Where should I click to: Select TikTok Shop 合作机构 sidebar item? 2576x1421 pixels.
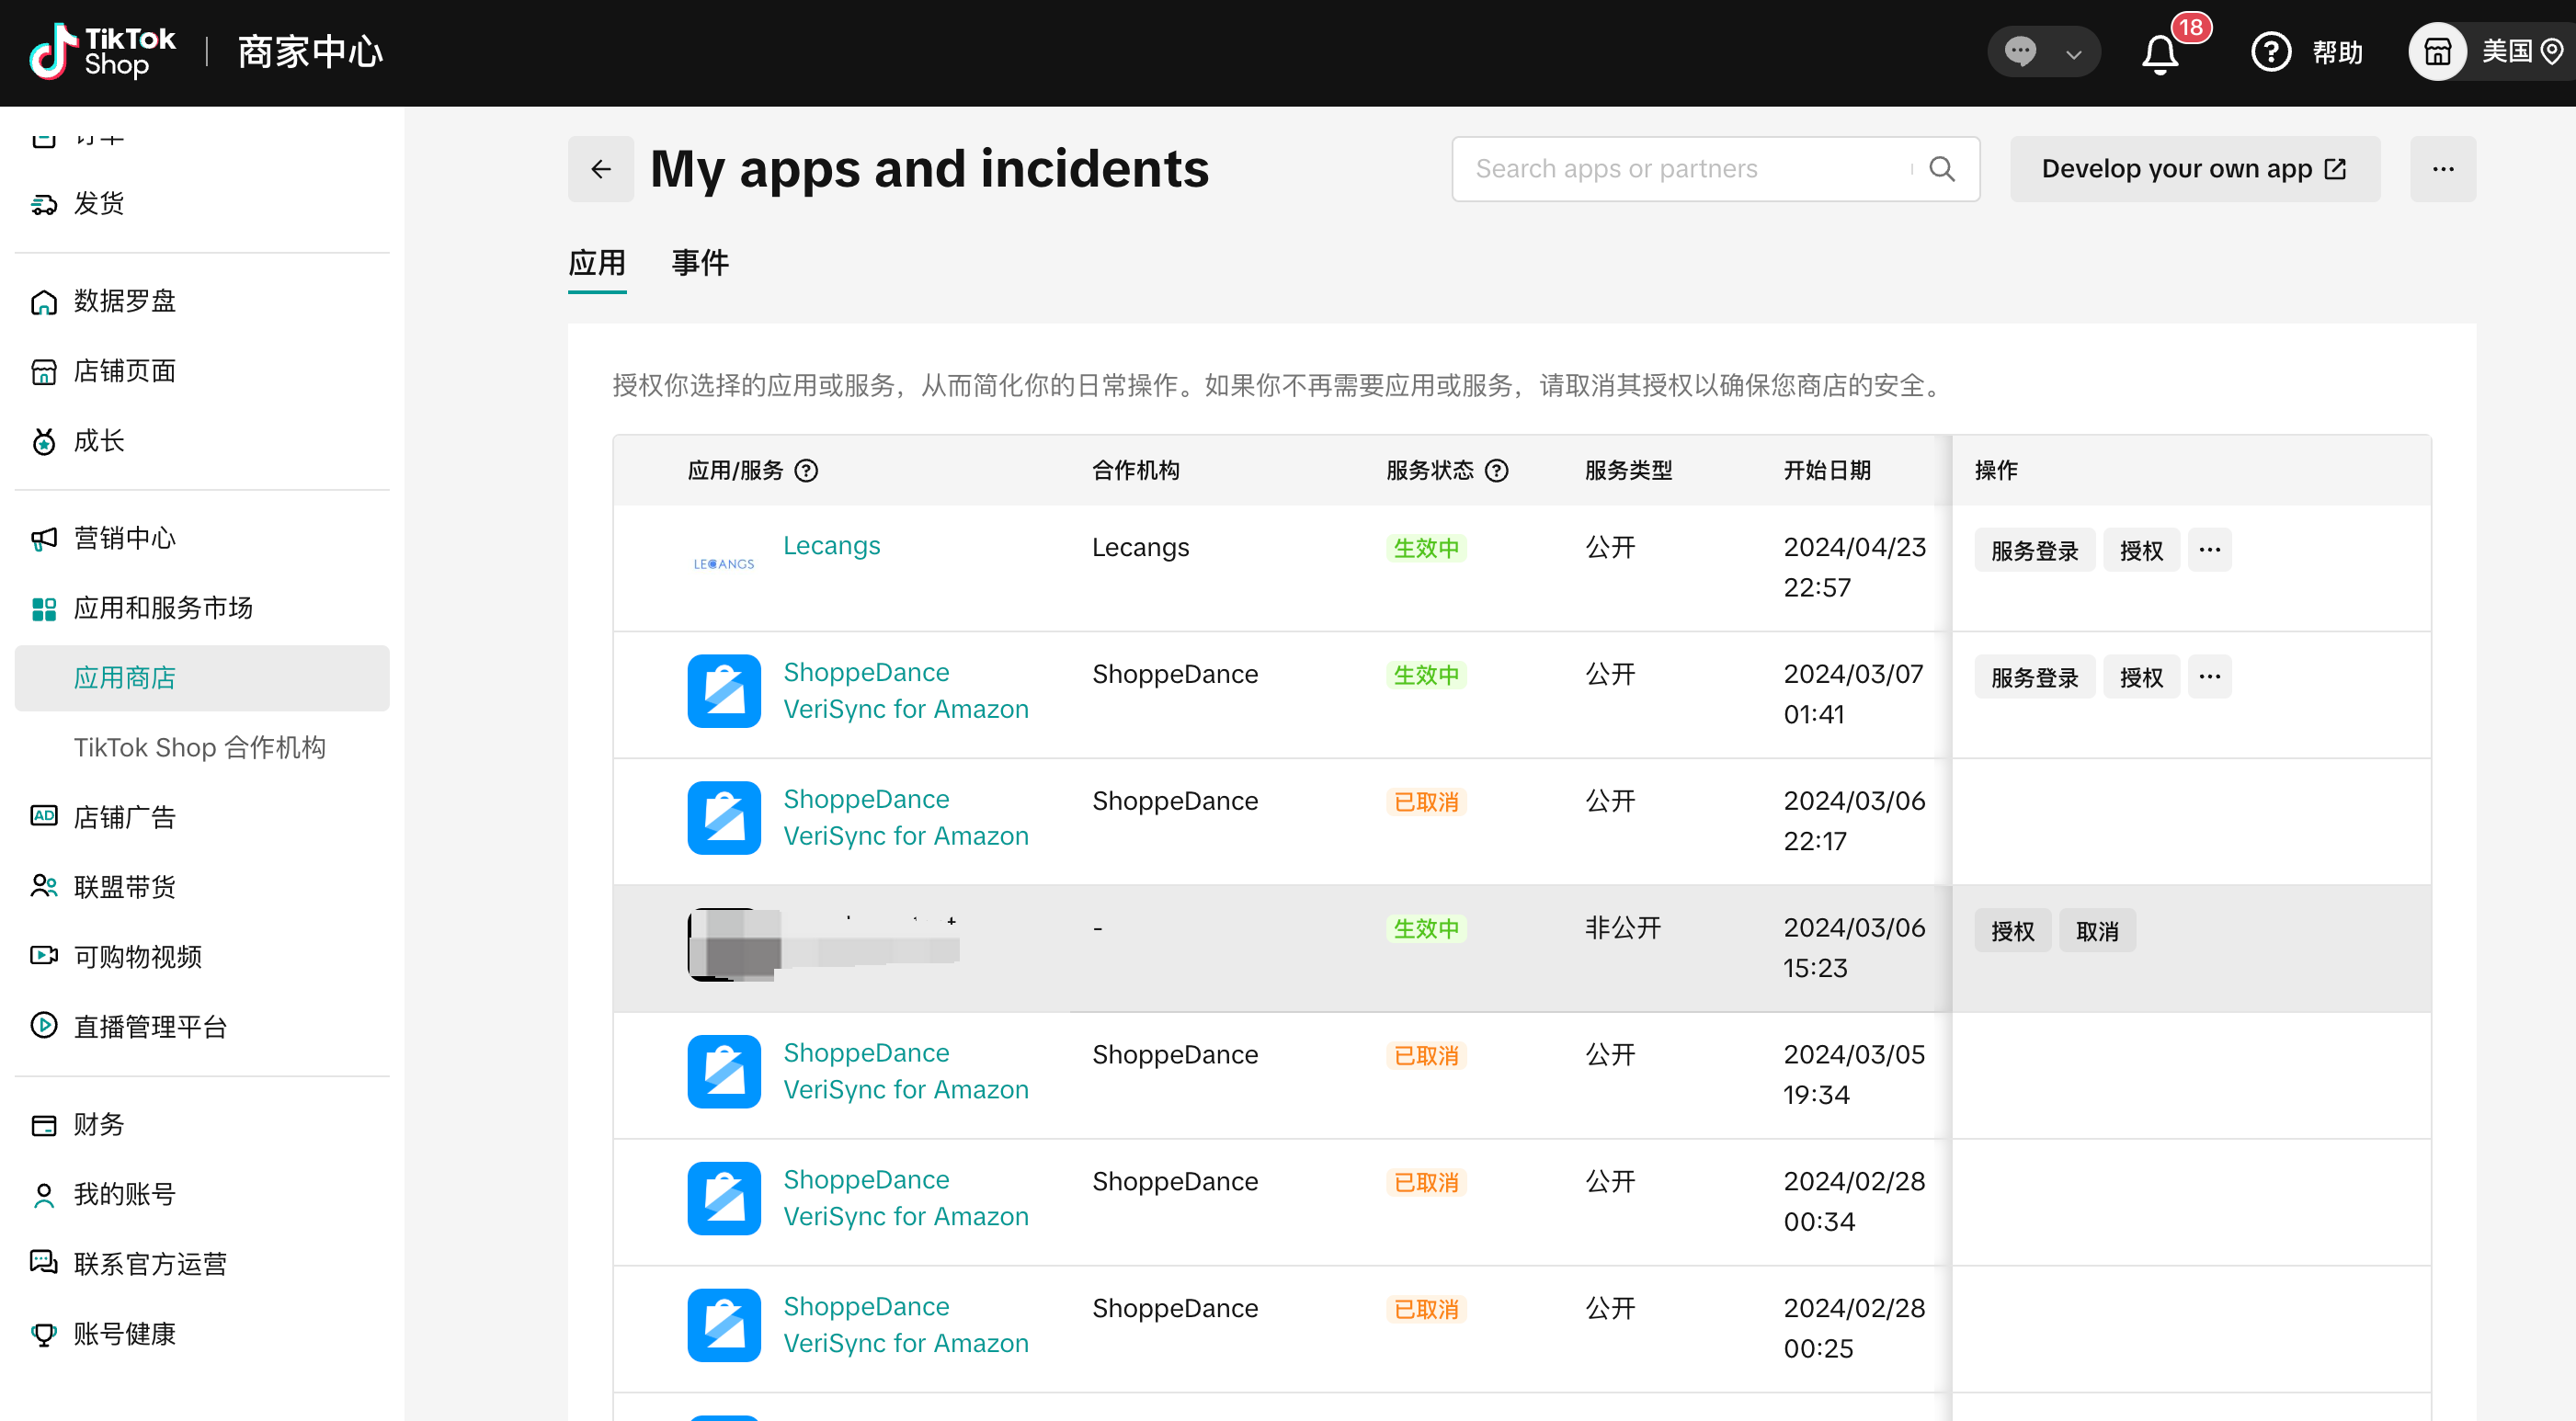(199, 748)
